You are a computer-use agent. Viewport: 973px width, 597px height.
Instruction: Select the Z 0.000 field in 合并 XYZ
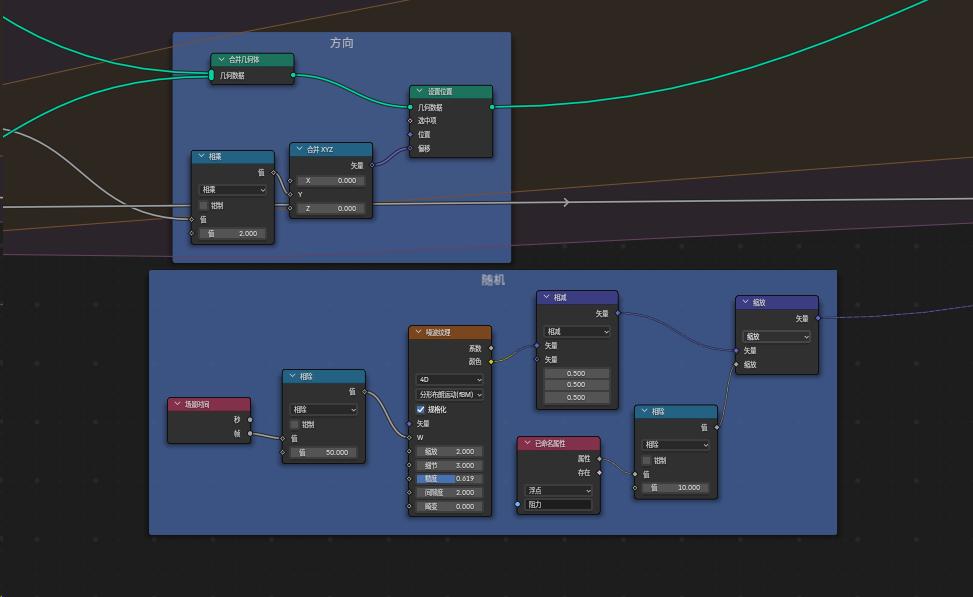[331, 209]
